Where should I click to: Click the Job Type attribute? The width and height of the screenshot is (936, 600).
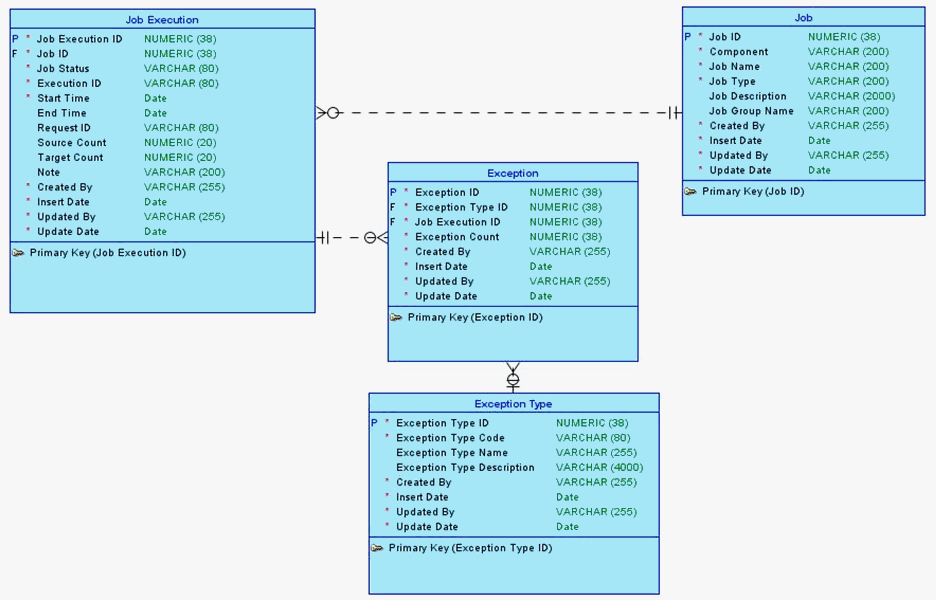[732, 82]
